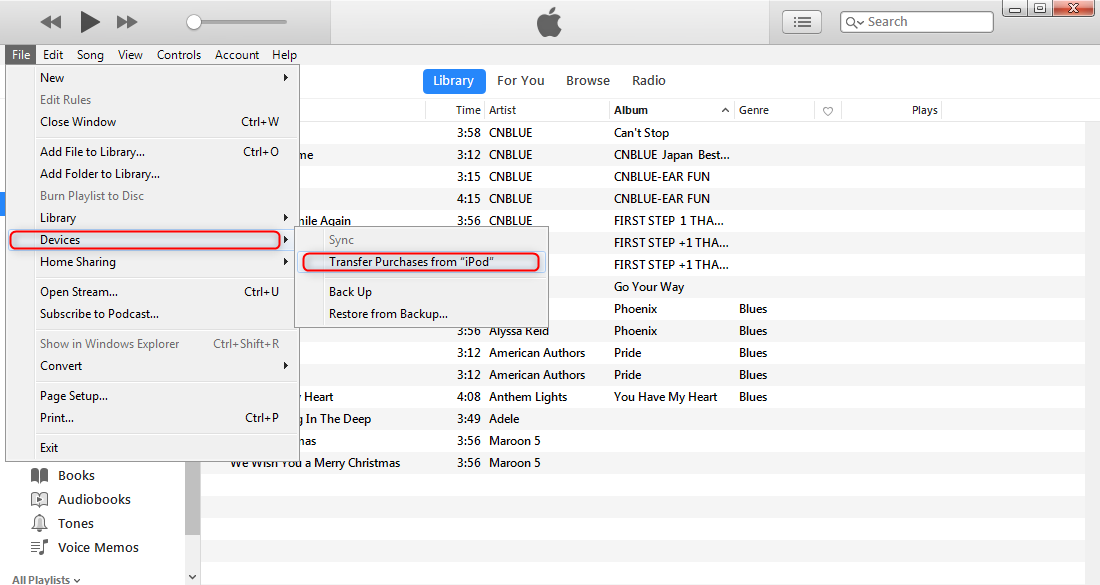Open Tones in the sidebar
The height and width of the screenshot is (585, 1100).
click(x=62, y=523)
